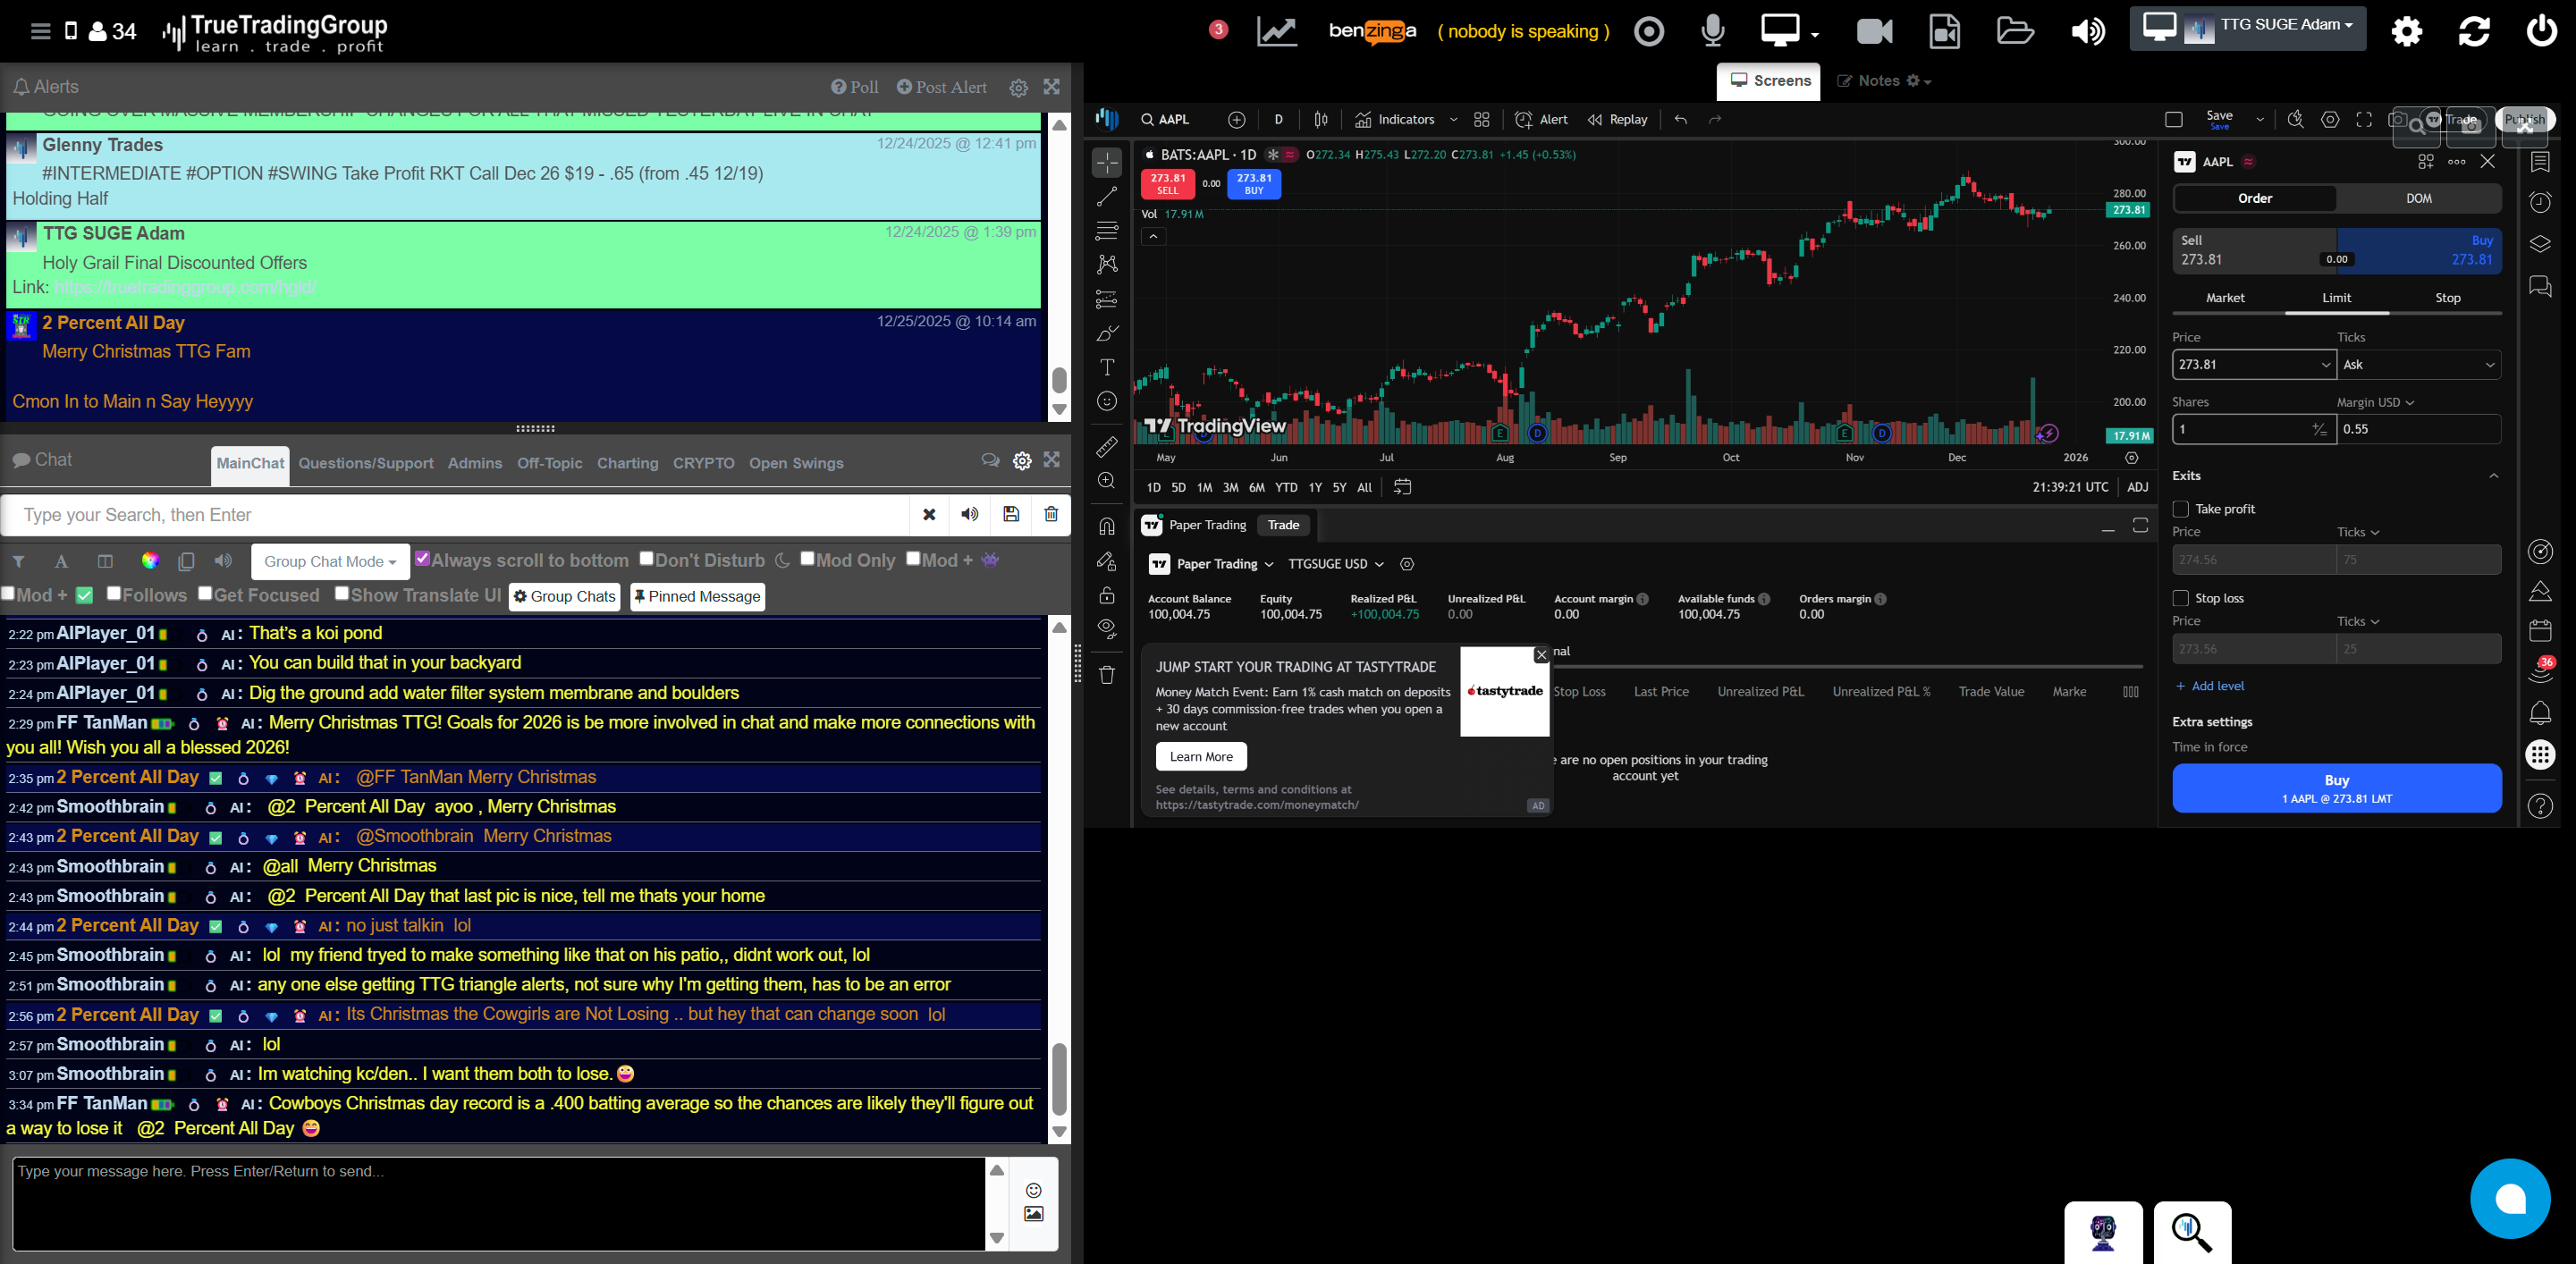Uncheck Always scroll to bottom in chat
The width and height of the screenshot is (2576, 1264).
[x=424, y=559]
